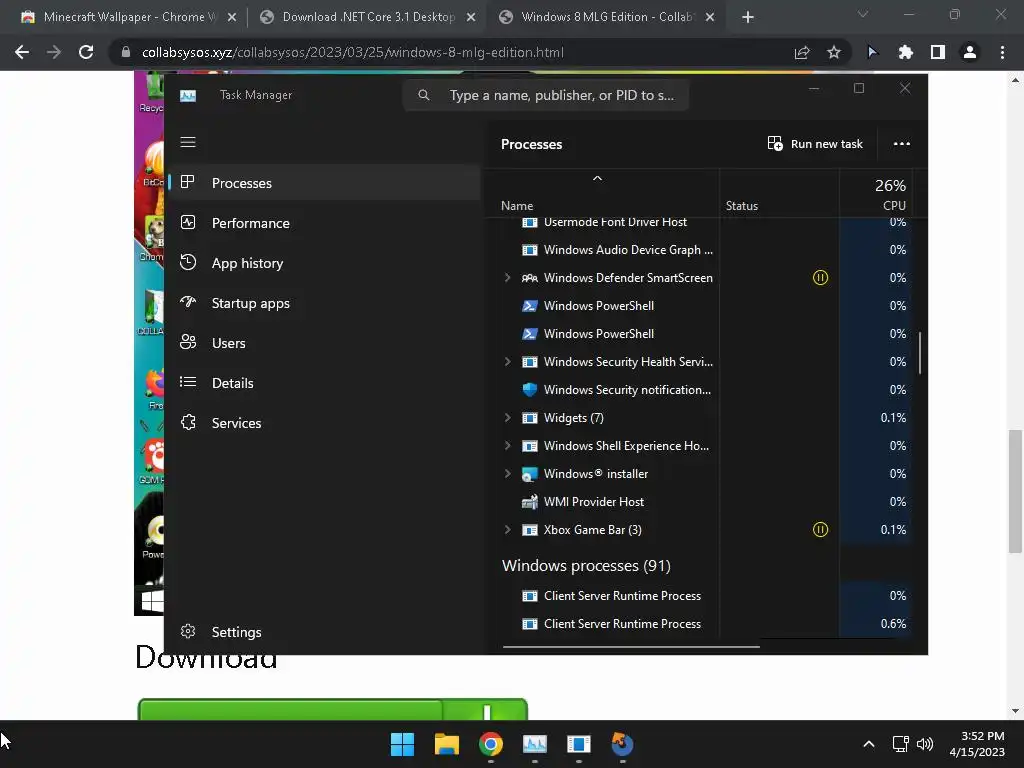Click the Chrome icon on the taskbar
Screen dimensions: 1024x768
pos(490,744)
